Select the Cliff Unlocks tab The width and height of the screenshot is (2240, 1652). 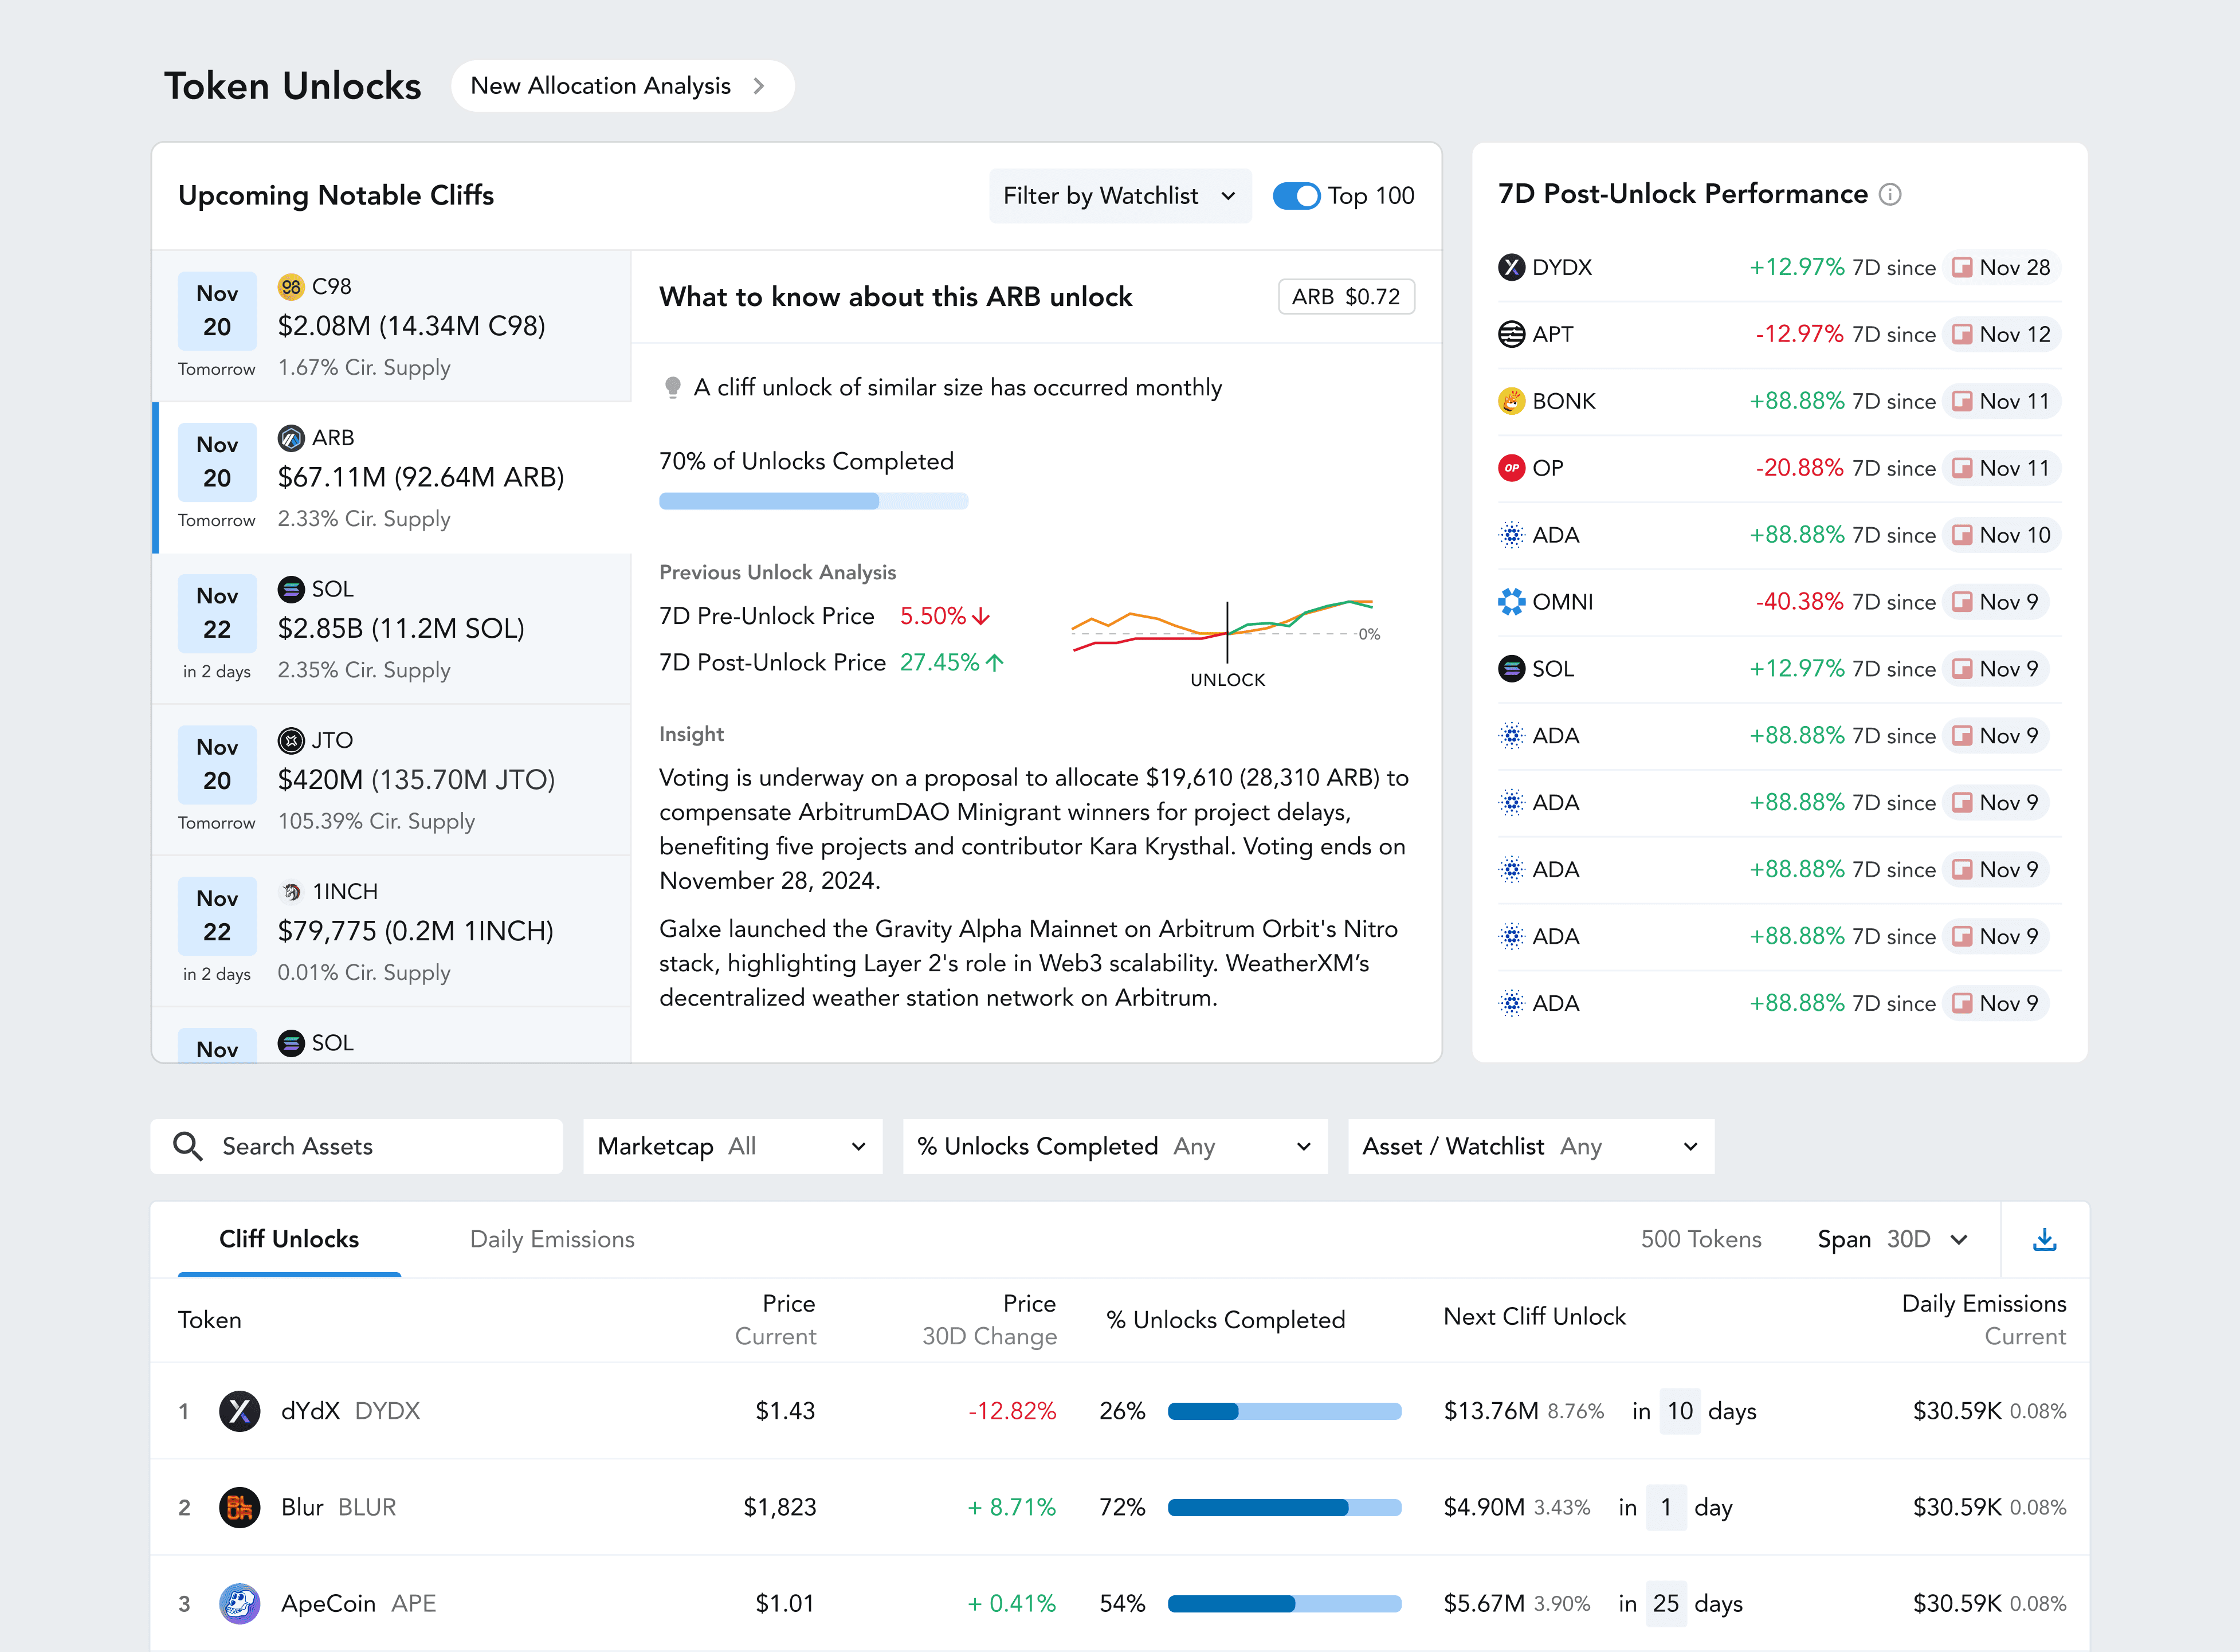(x=289, y=1239)
